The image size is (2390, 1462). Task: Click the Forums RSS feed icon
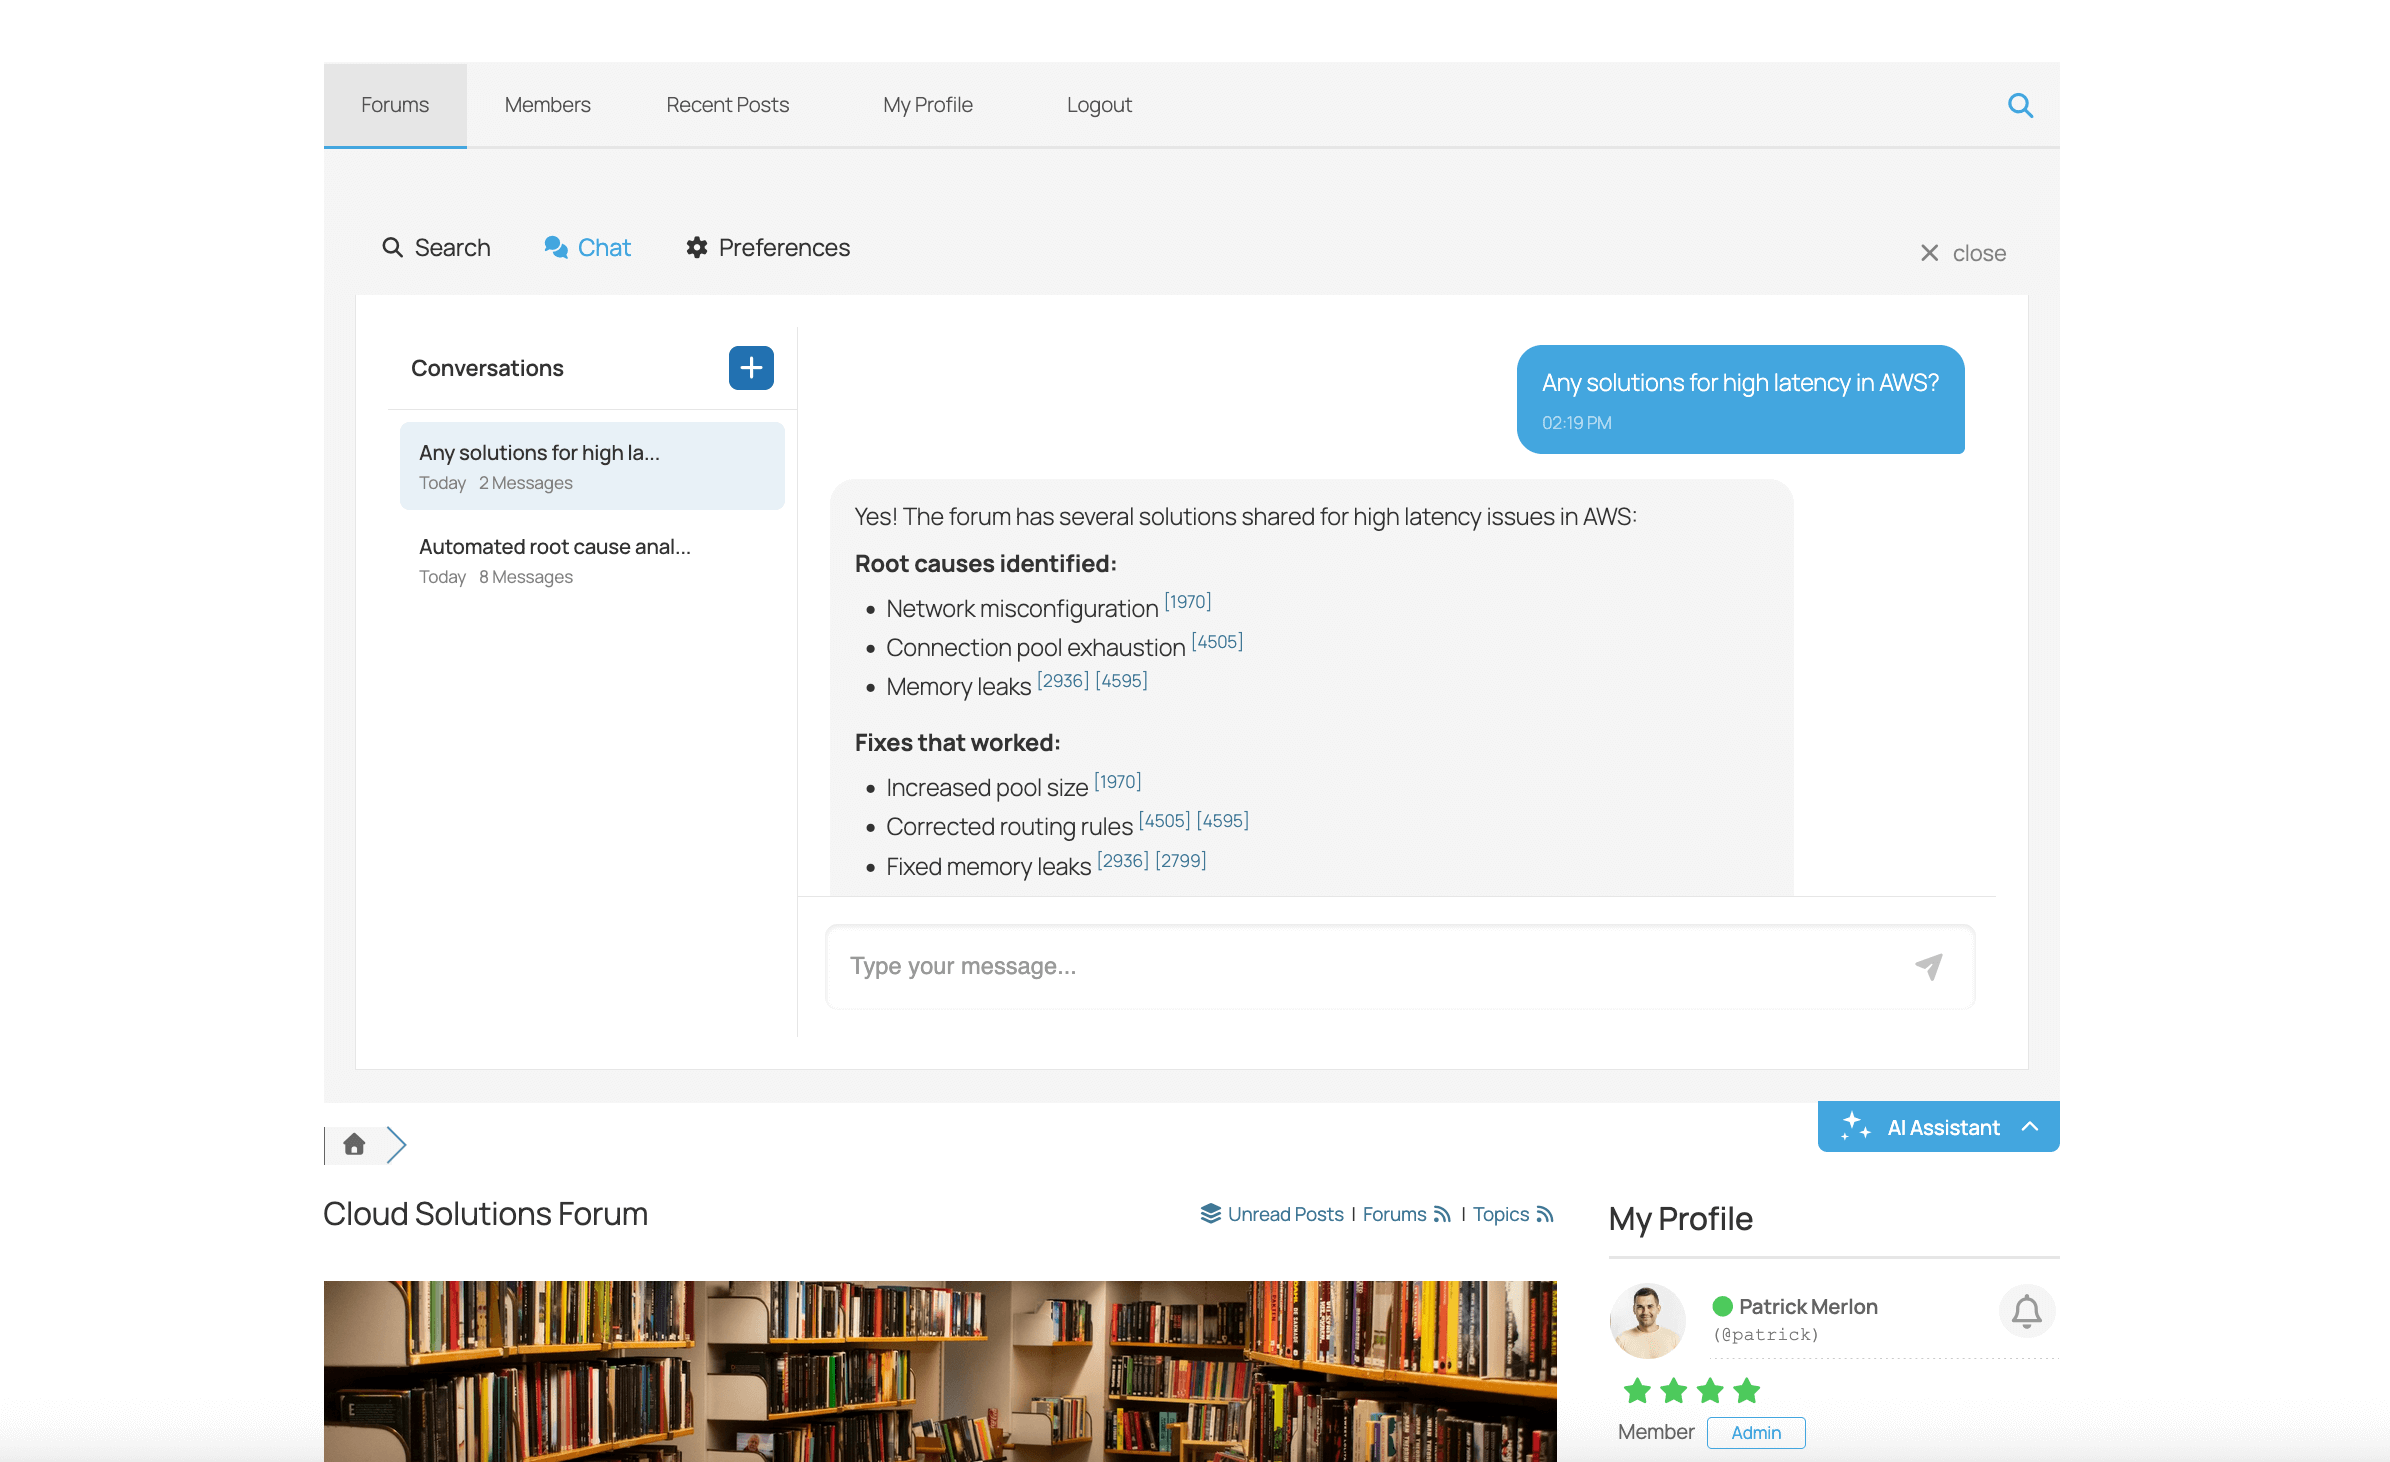(1442, 1214)
